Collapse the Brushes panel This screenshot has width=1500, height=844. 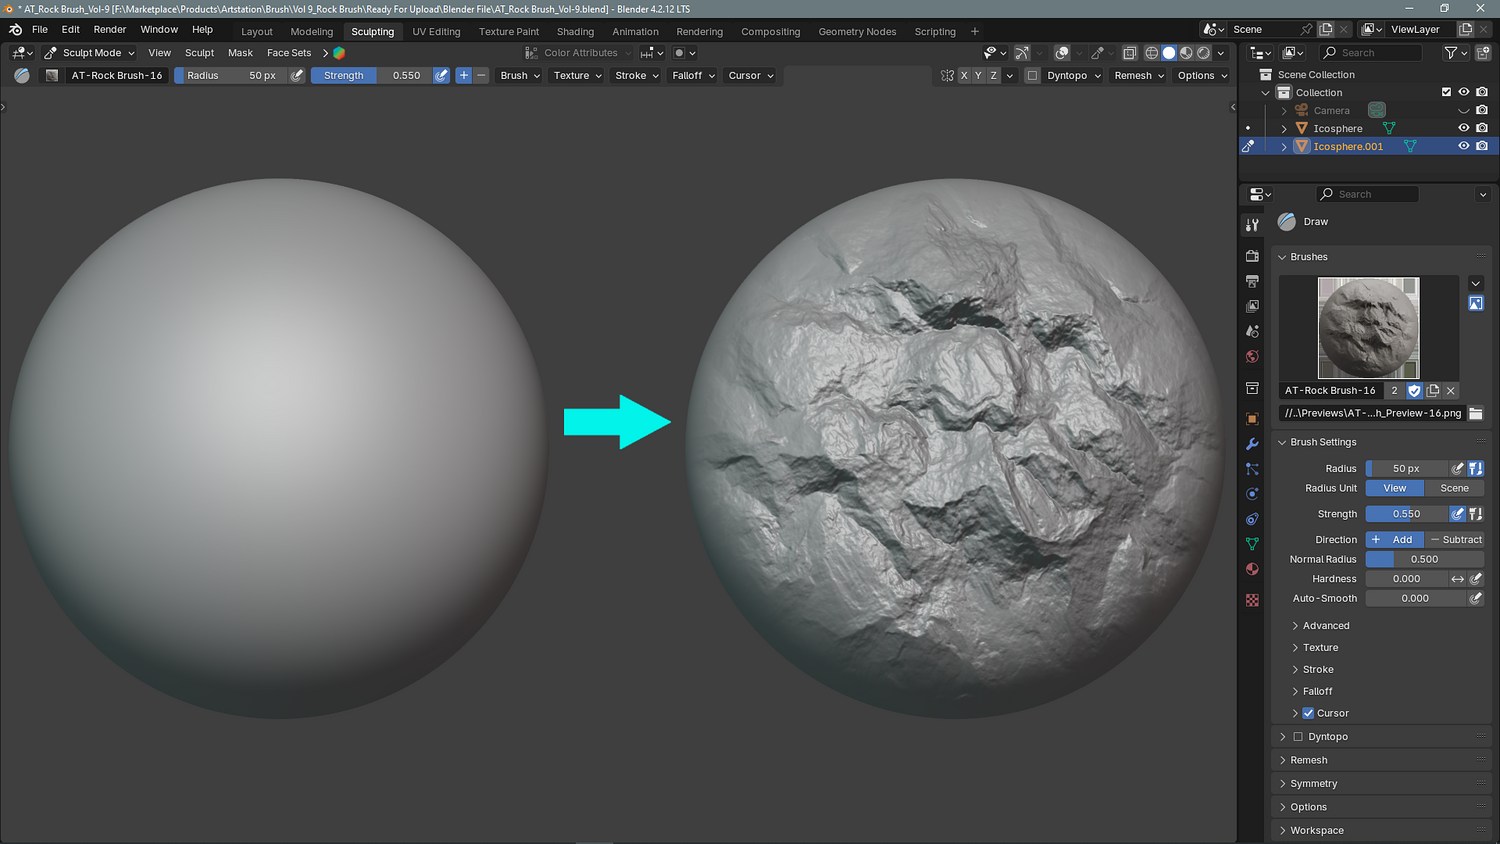pos(1308,257)
